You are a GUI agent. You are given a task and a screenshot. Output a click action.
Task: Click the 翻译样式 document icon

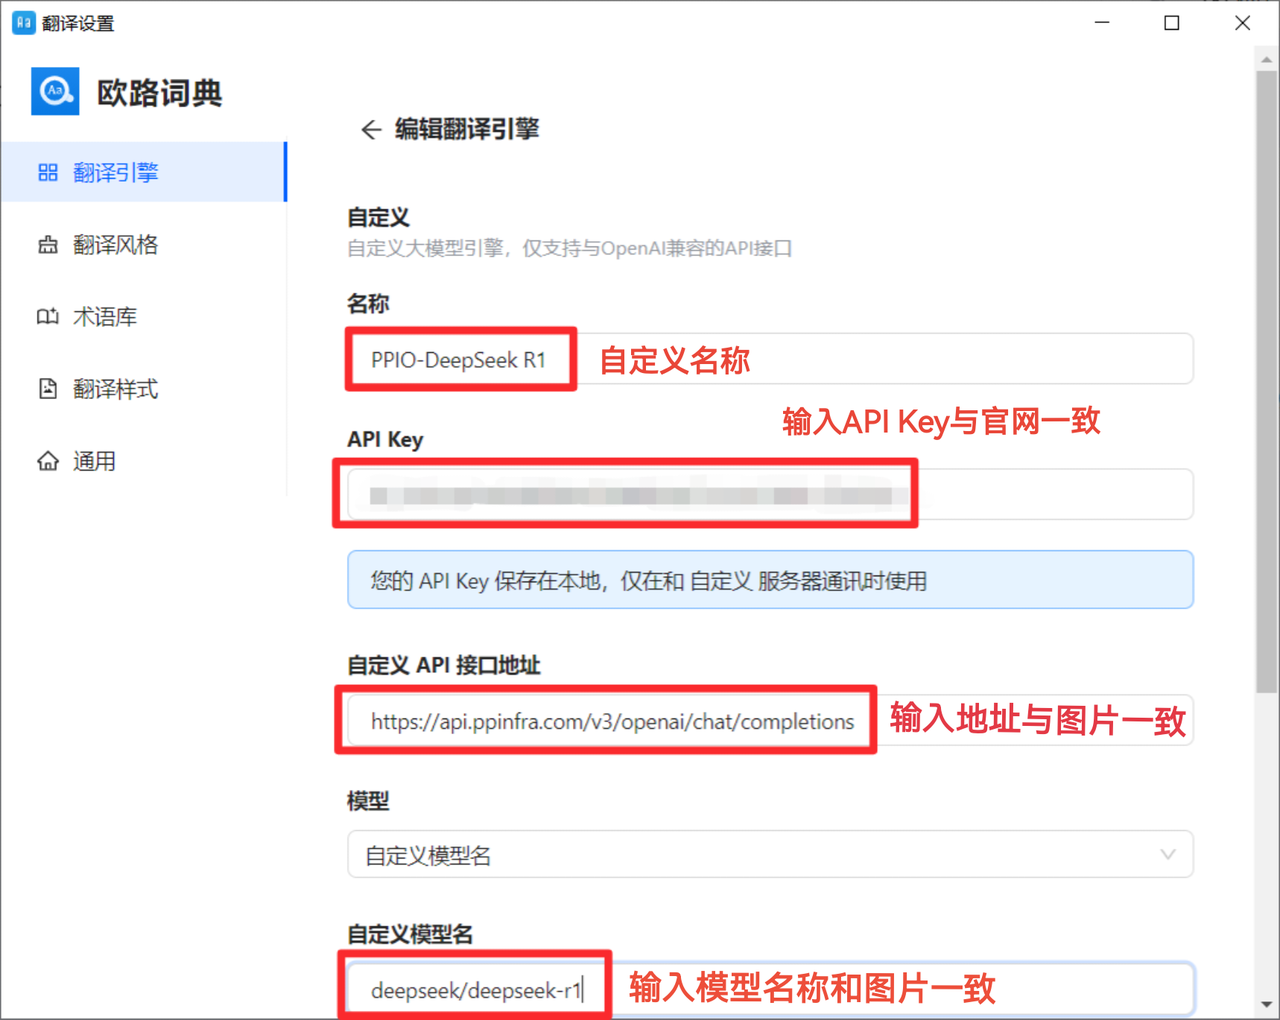click(48, 389)
